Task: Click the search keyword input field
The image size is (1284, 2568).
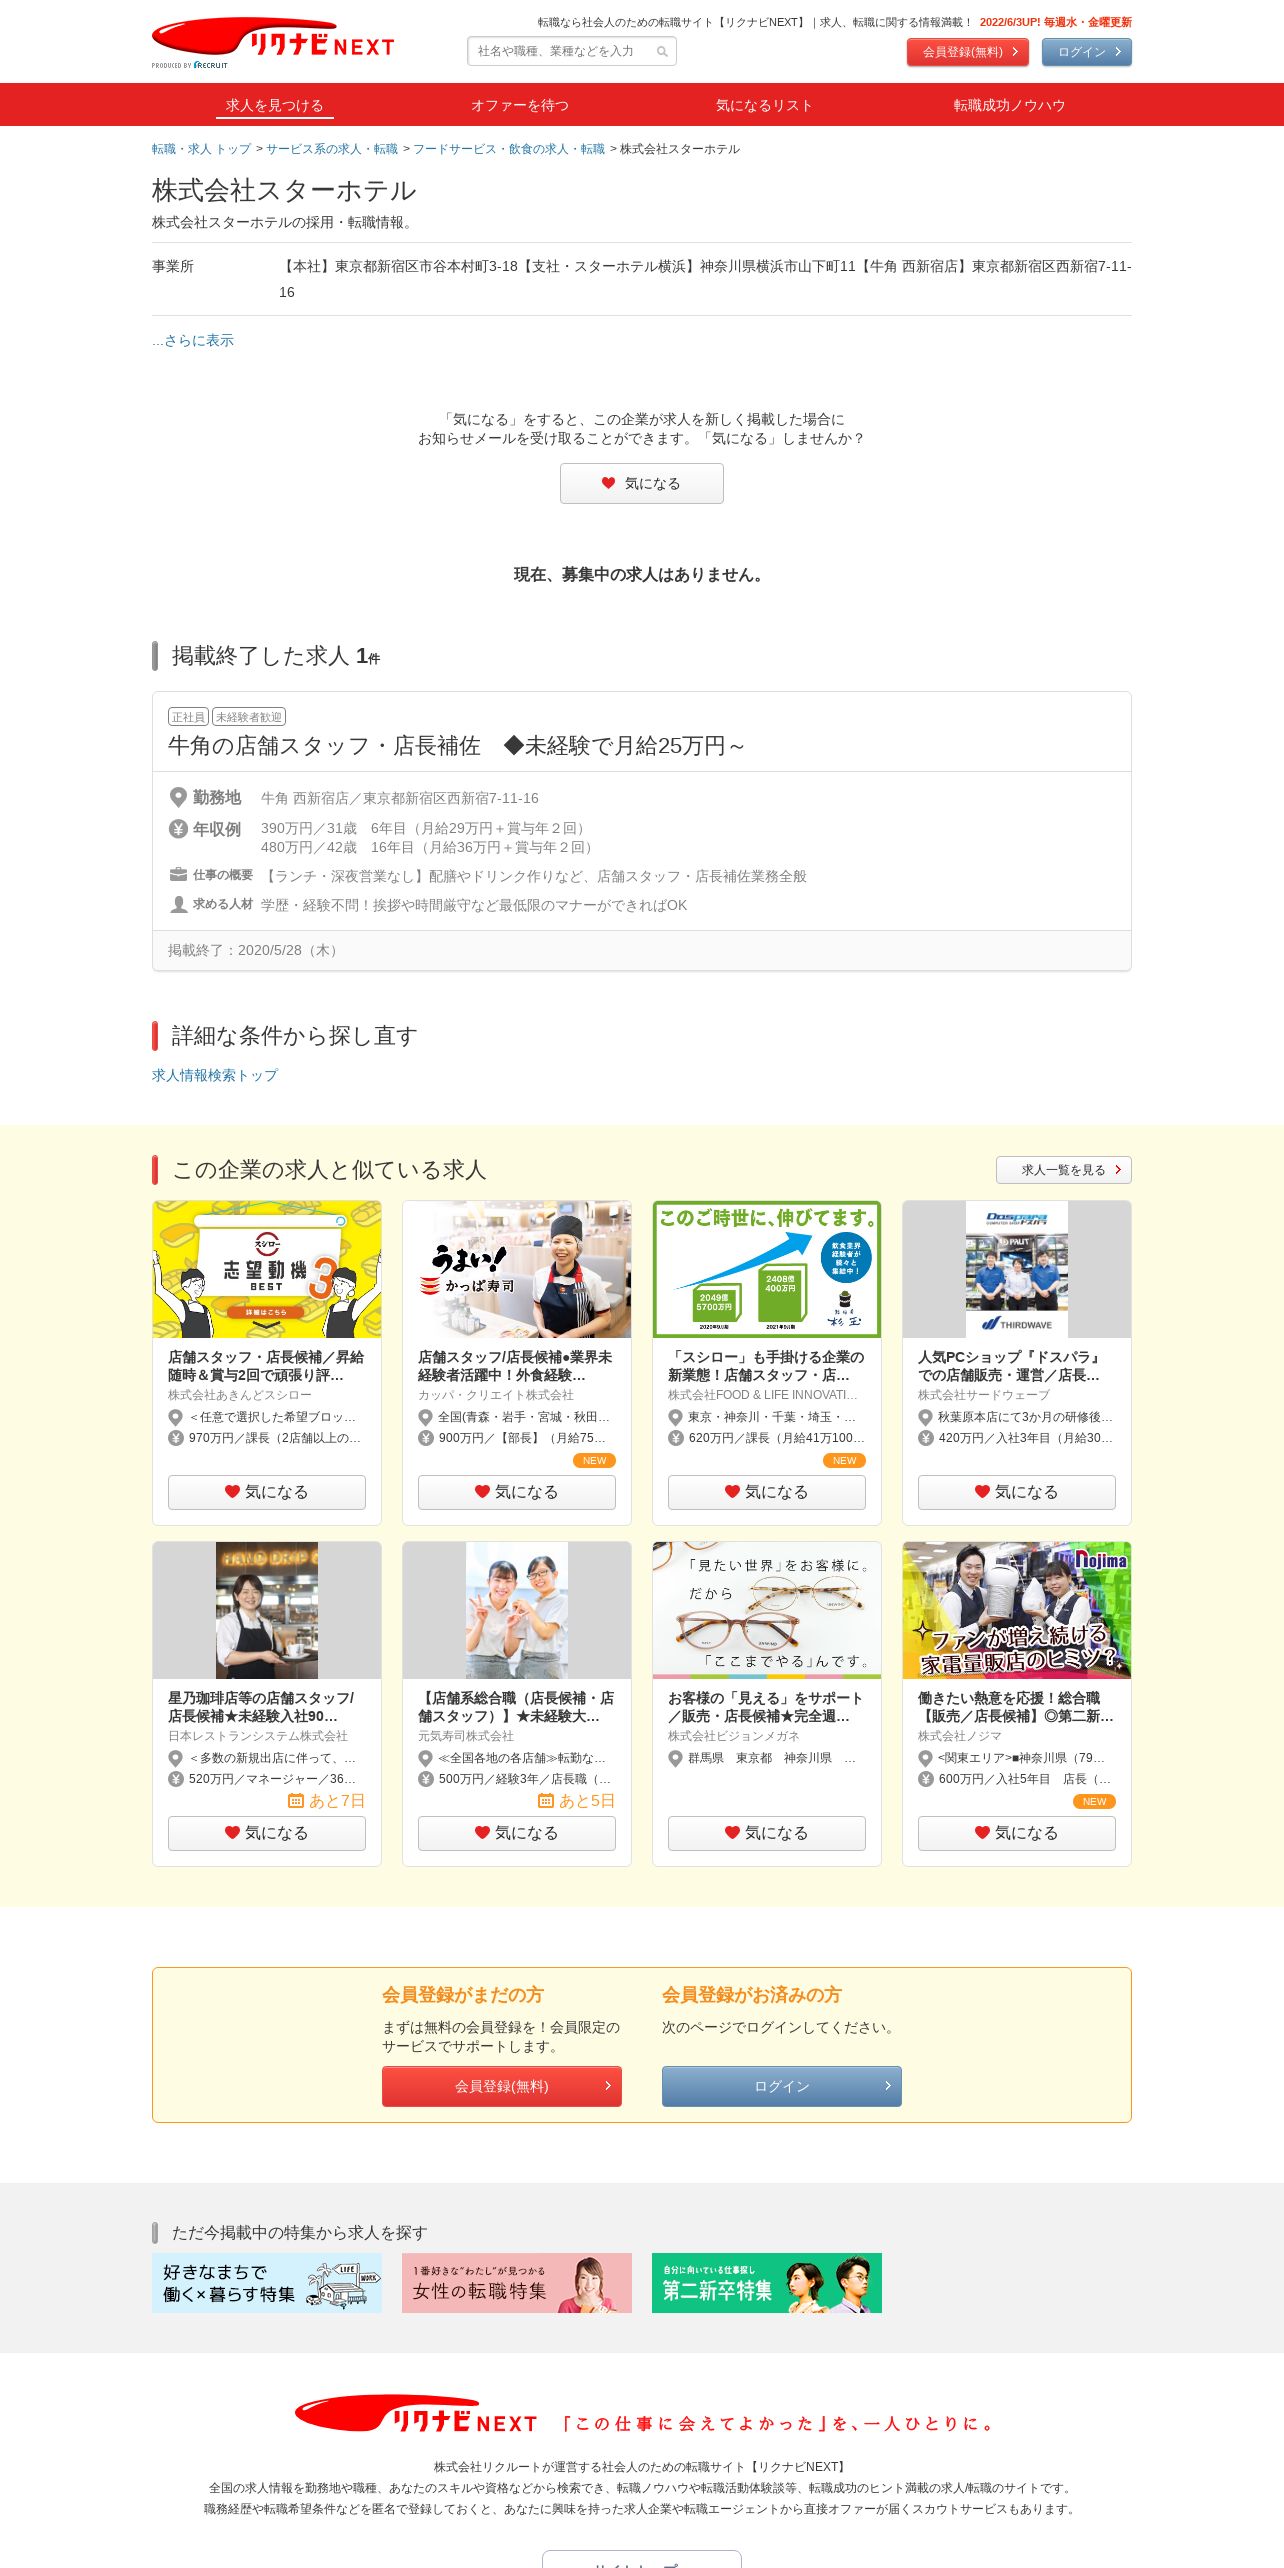Action: coord(572,51)
